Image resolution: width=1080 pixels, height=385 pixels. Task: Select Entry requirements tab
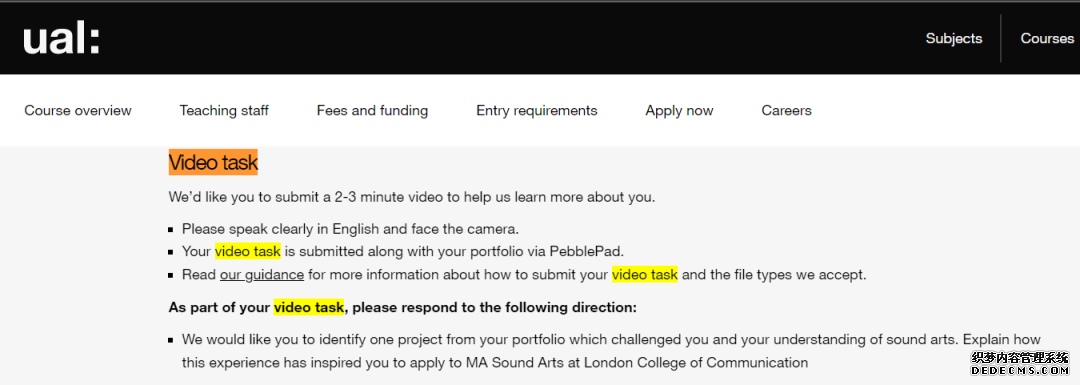[x=537, y=110]
